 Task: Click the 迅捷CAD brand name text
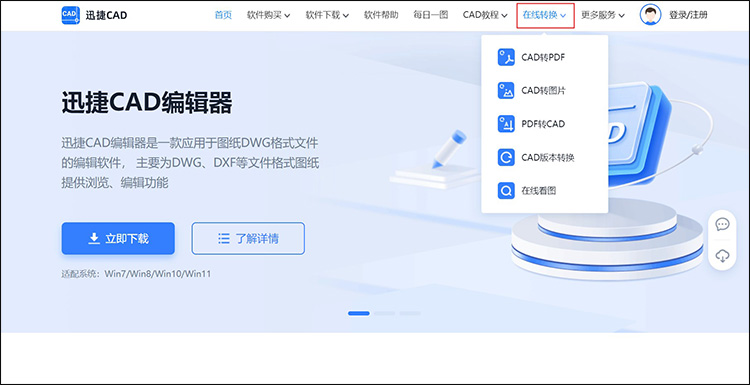coord(106,15)
